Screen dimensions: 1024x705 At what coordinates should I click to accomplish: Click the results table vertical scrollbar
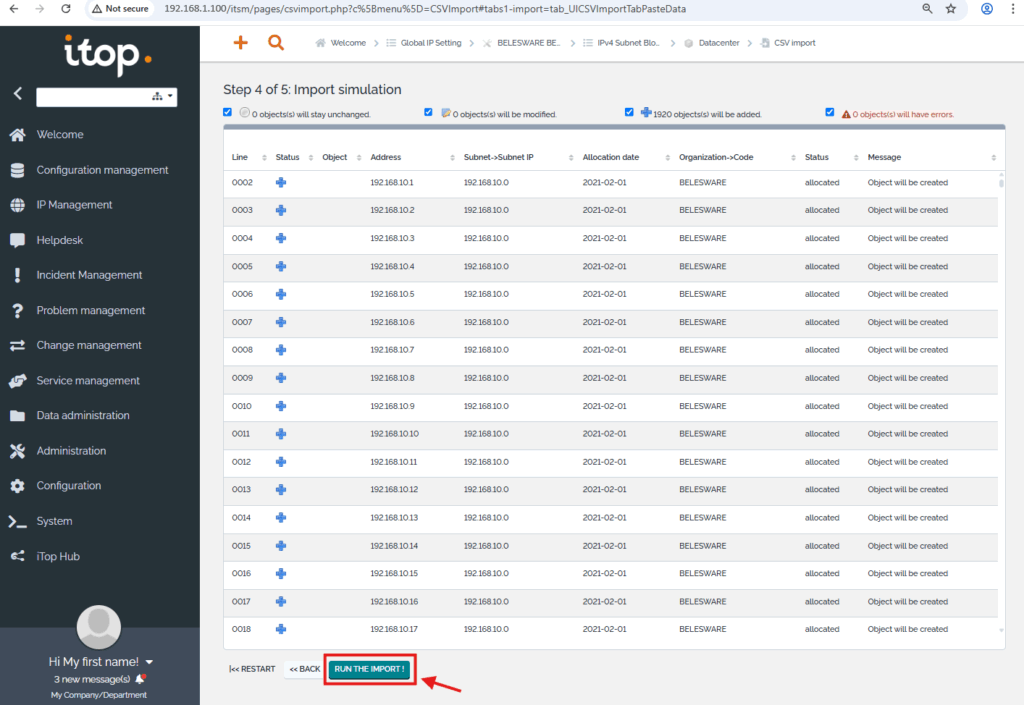1001,400
